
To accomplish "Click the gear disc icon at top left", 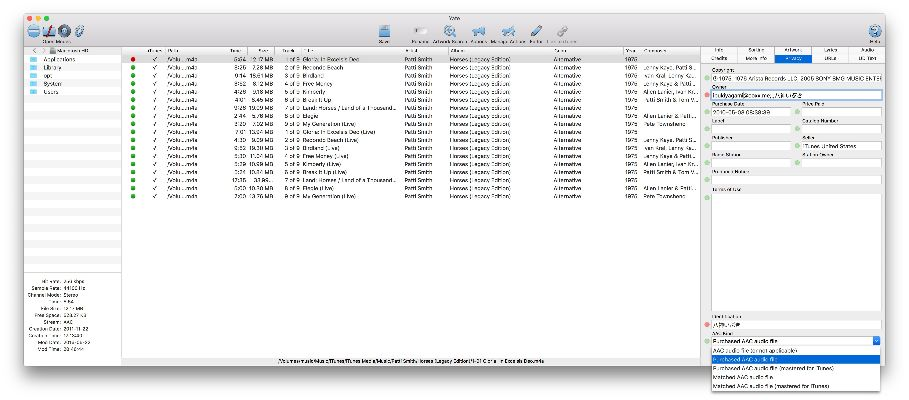I will pos(64,32).
